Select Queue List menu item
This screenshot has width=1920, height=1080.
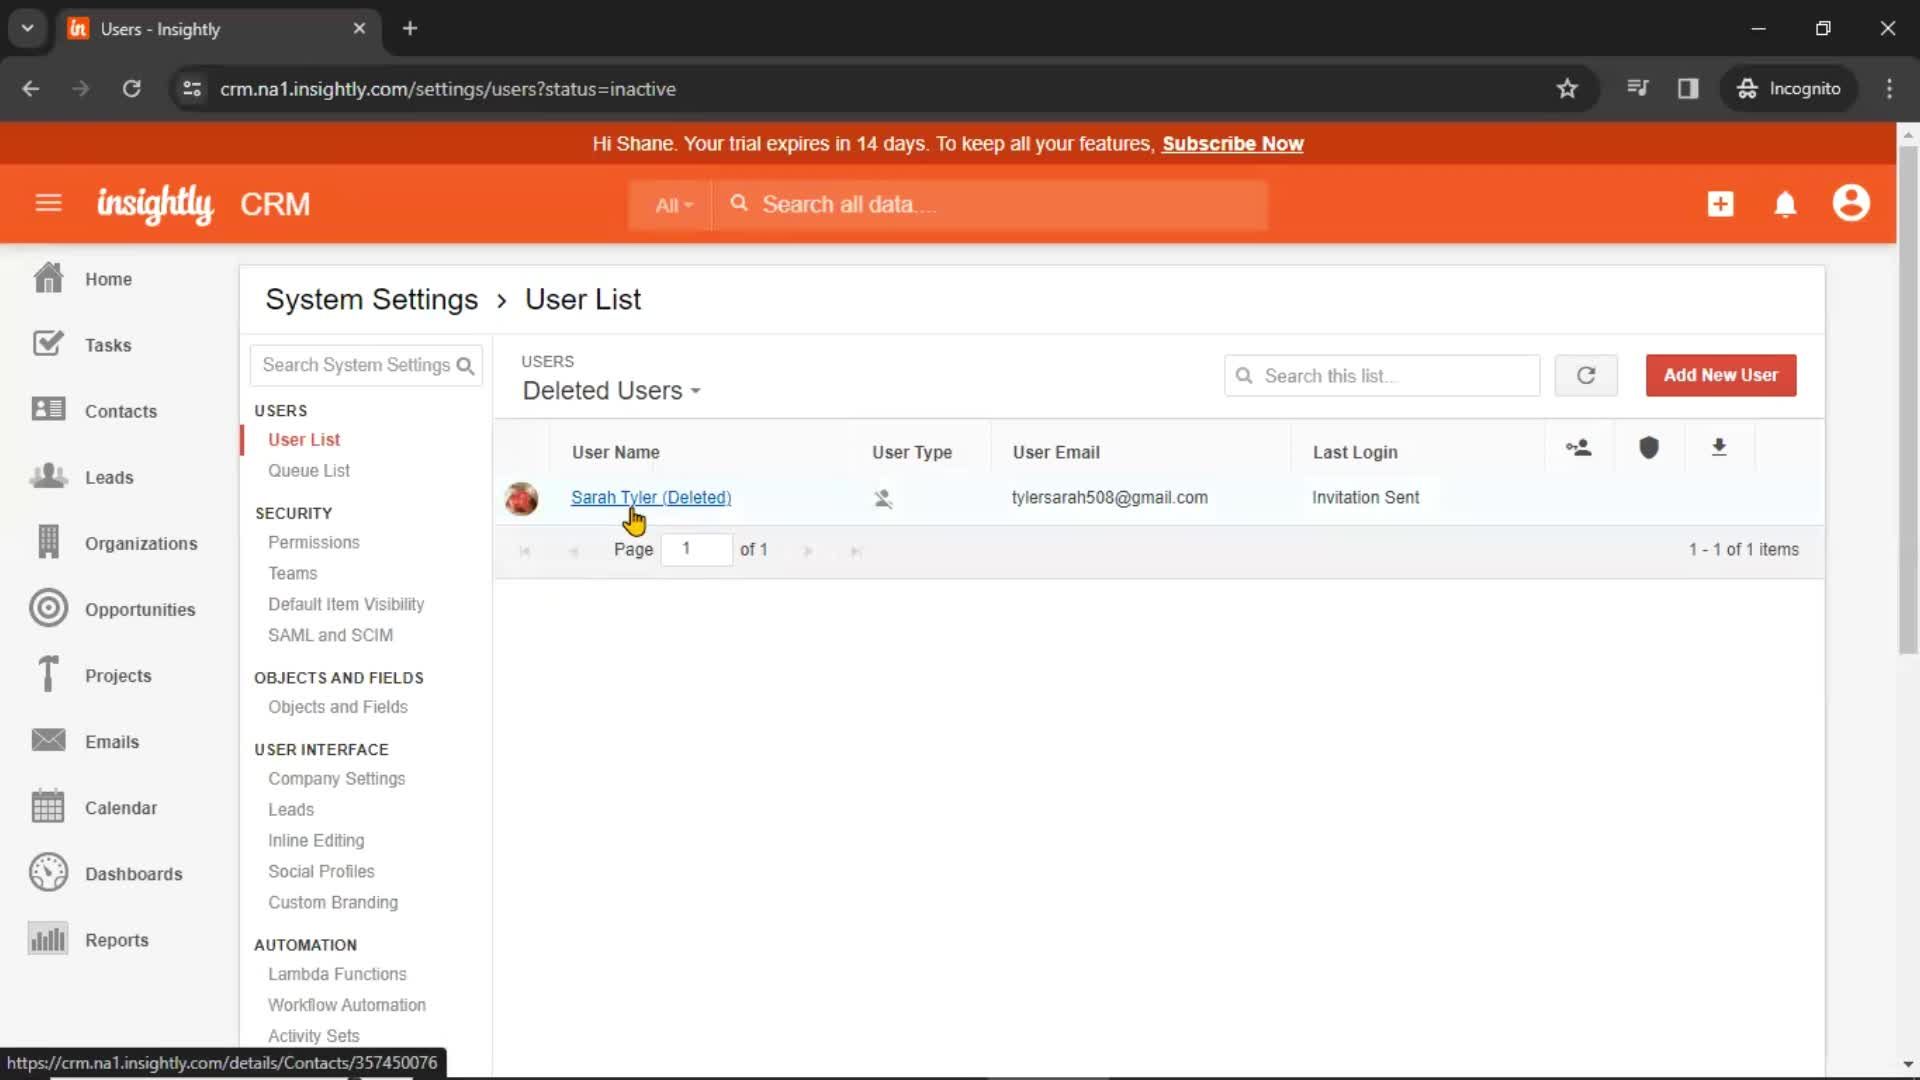[310, 471]
